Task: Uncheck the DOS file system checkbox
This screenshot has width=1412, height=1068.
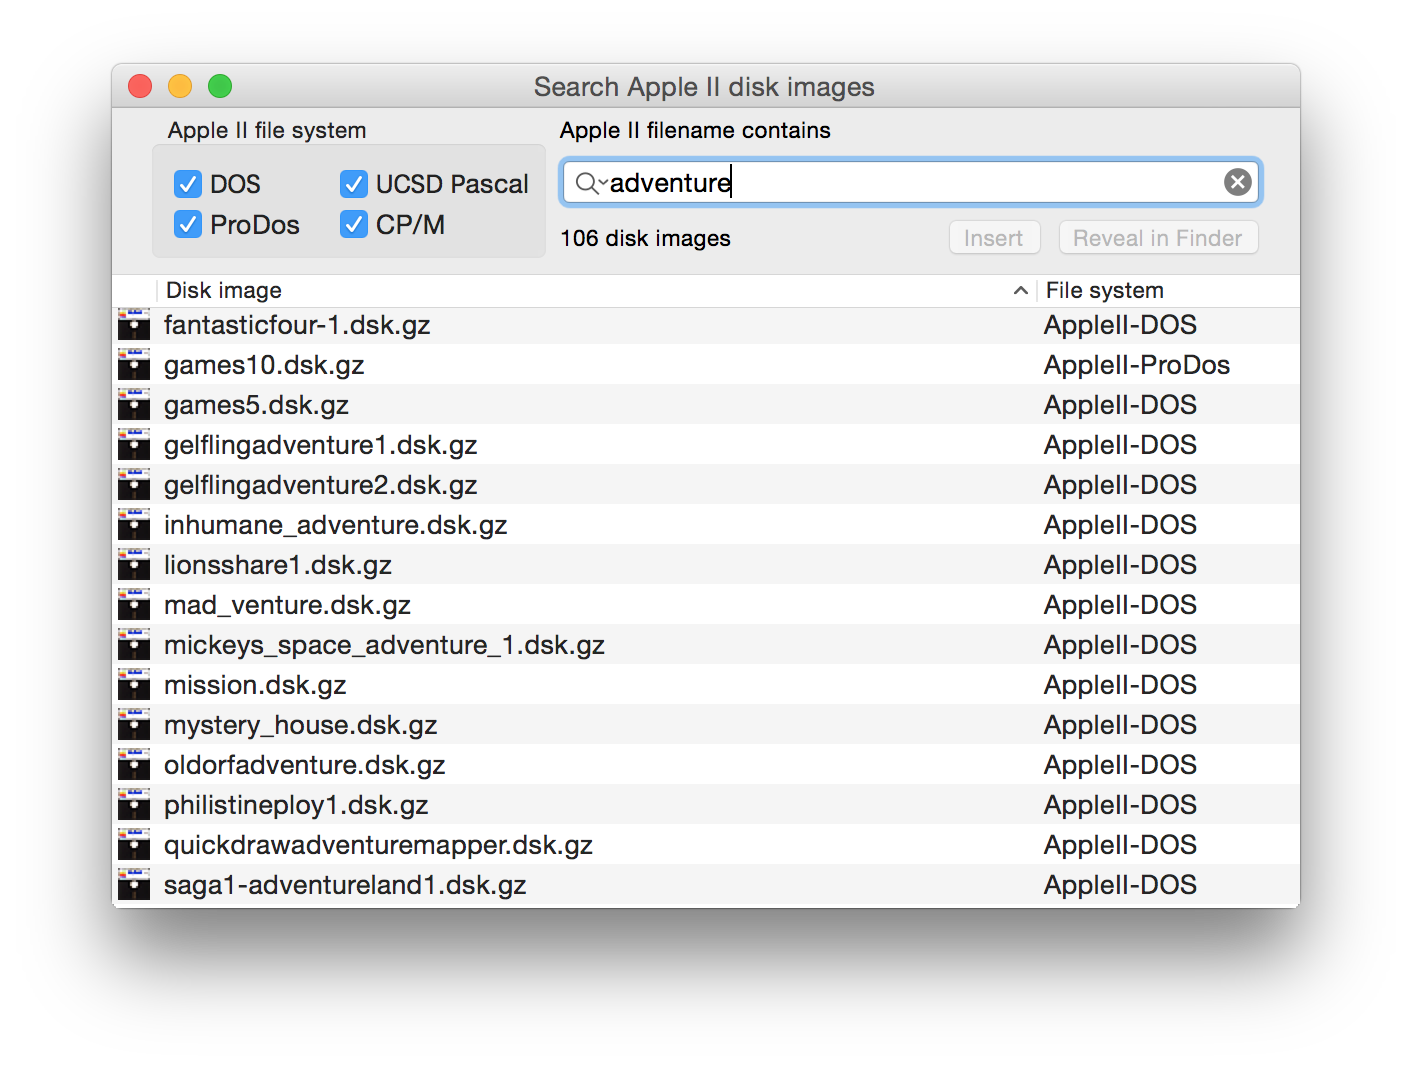Action: click(x=188, y=184)
